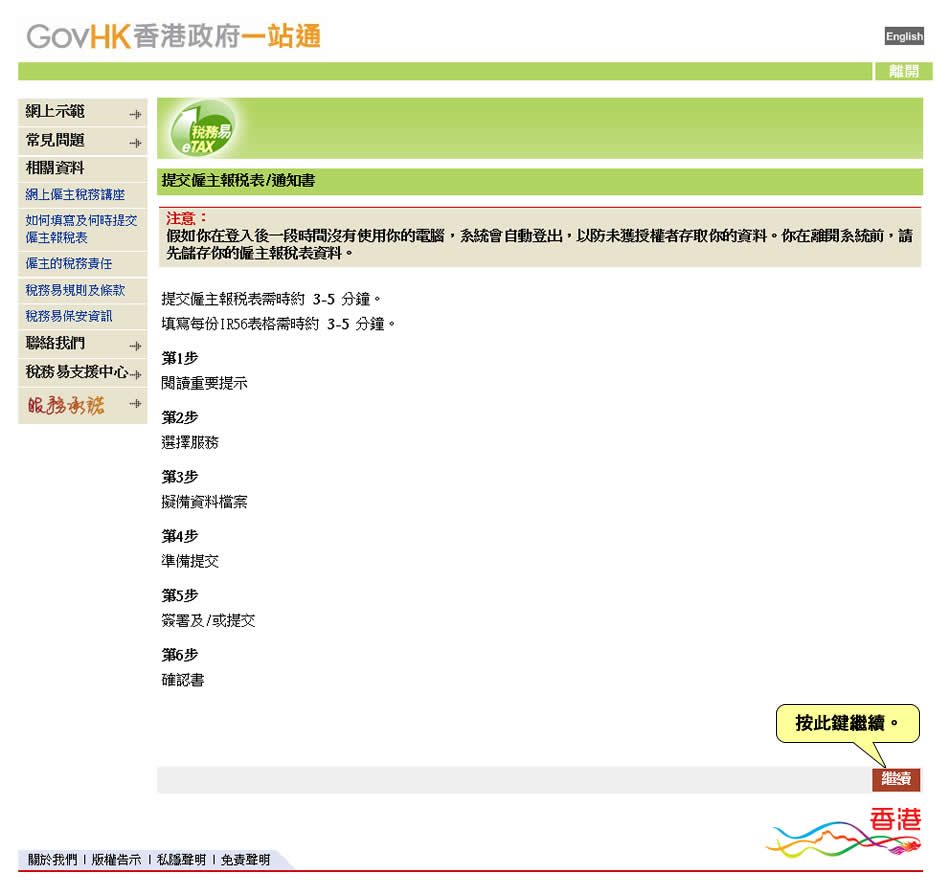Click the 第2步 step heading

pos(179,418)
